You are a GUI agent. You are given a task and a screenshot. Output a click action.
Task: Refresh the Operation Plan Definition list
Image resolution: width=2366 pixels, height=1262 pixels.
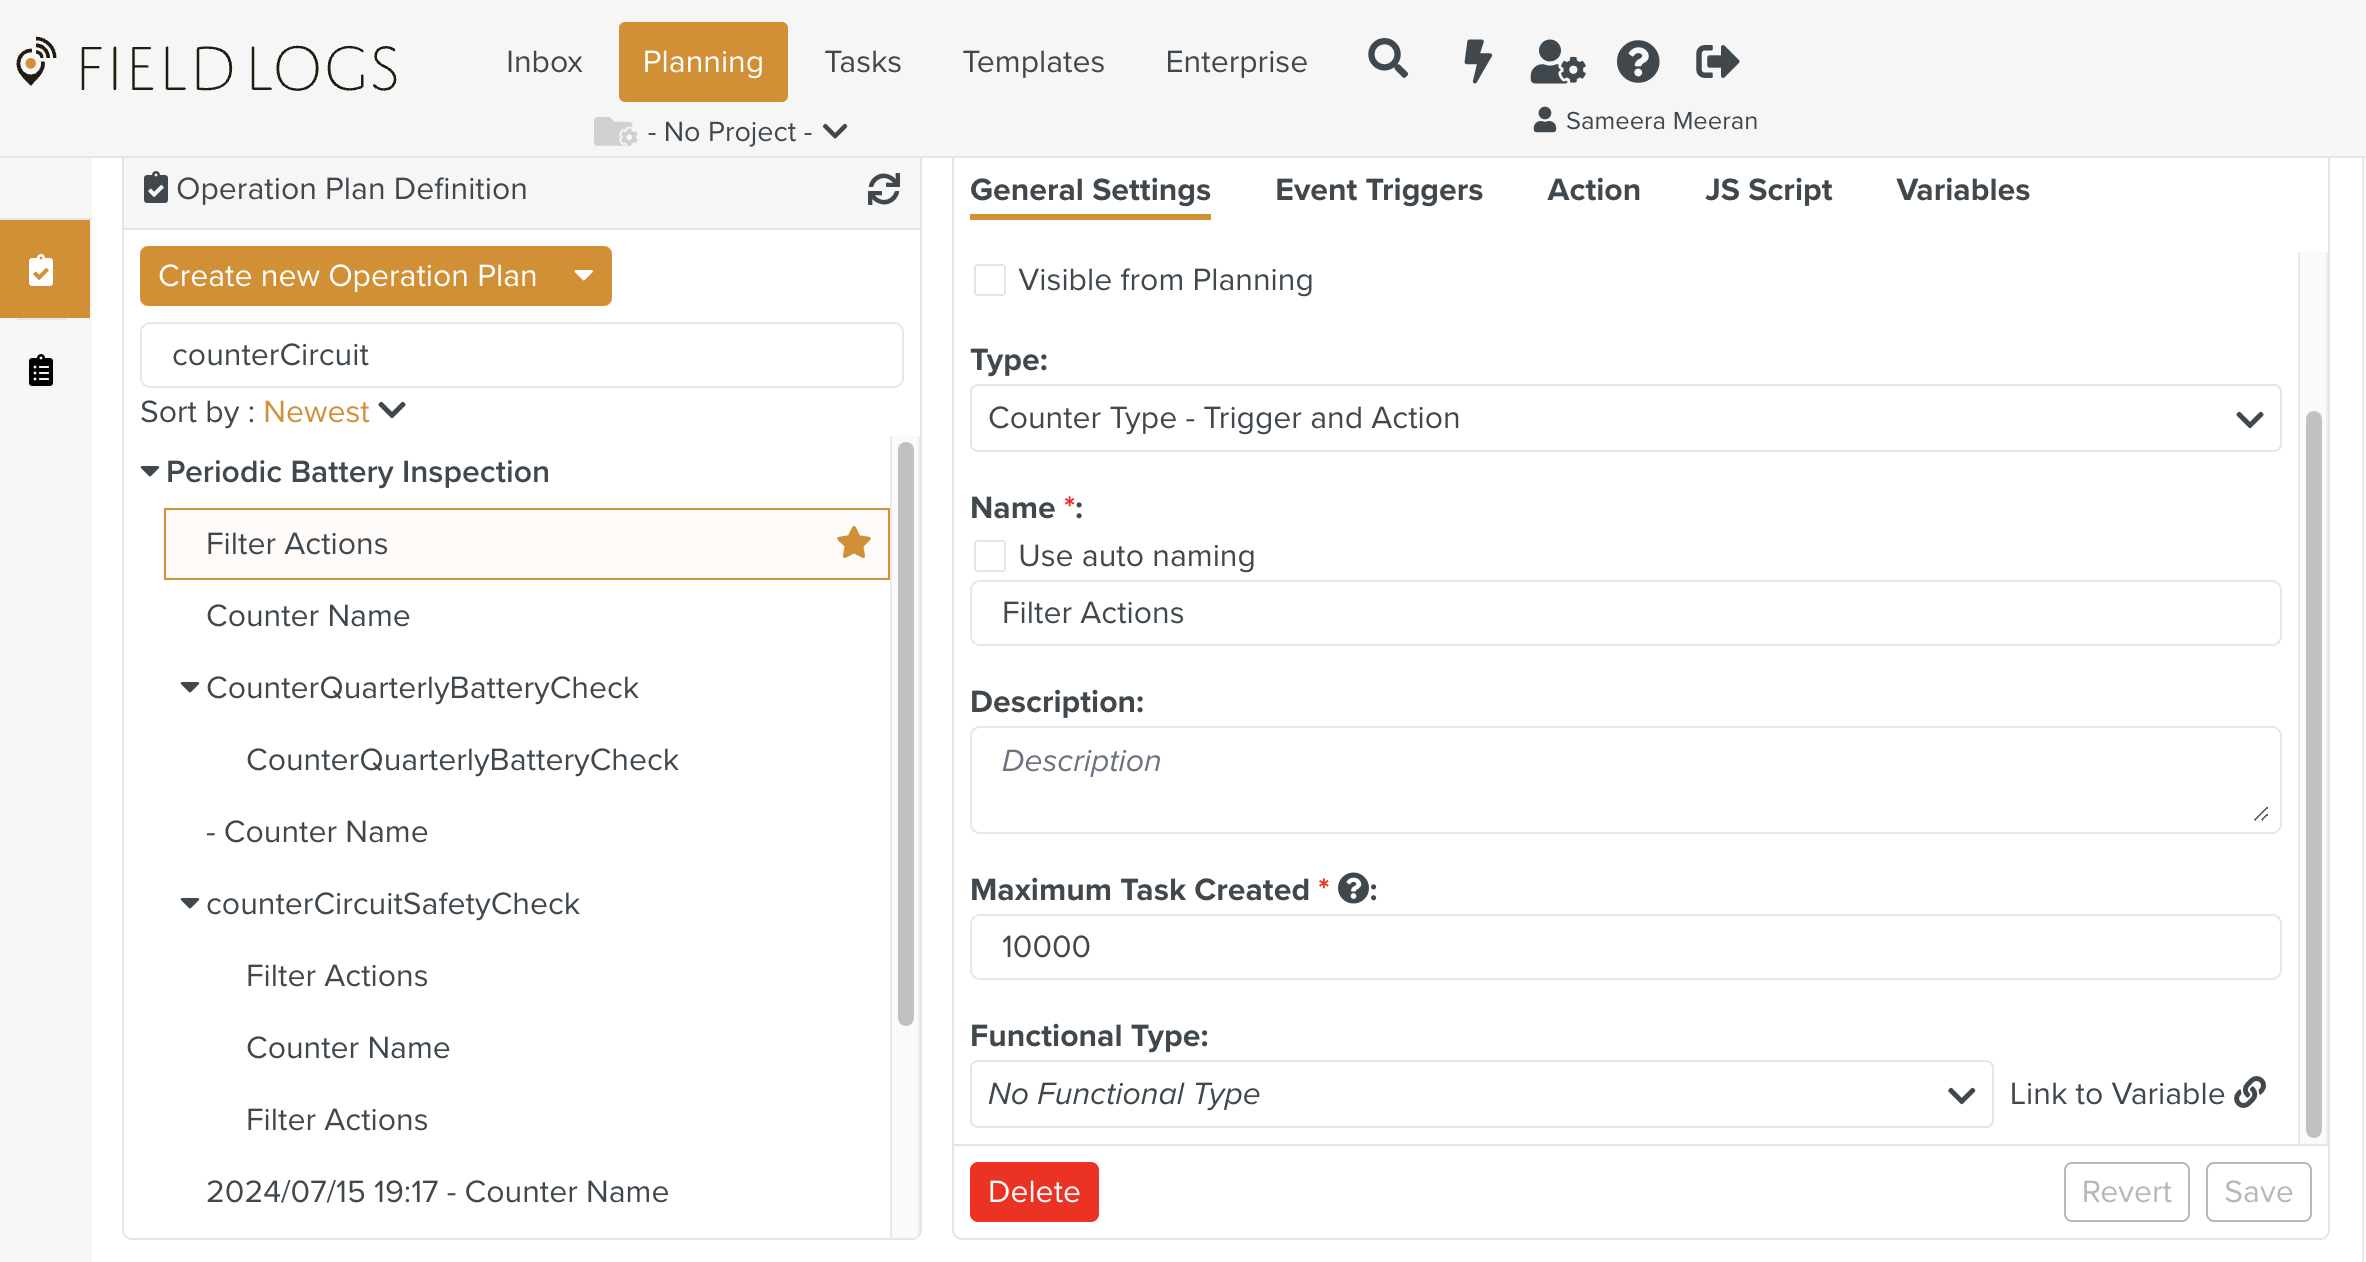coord(883,189)
